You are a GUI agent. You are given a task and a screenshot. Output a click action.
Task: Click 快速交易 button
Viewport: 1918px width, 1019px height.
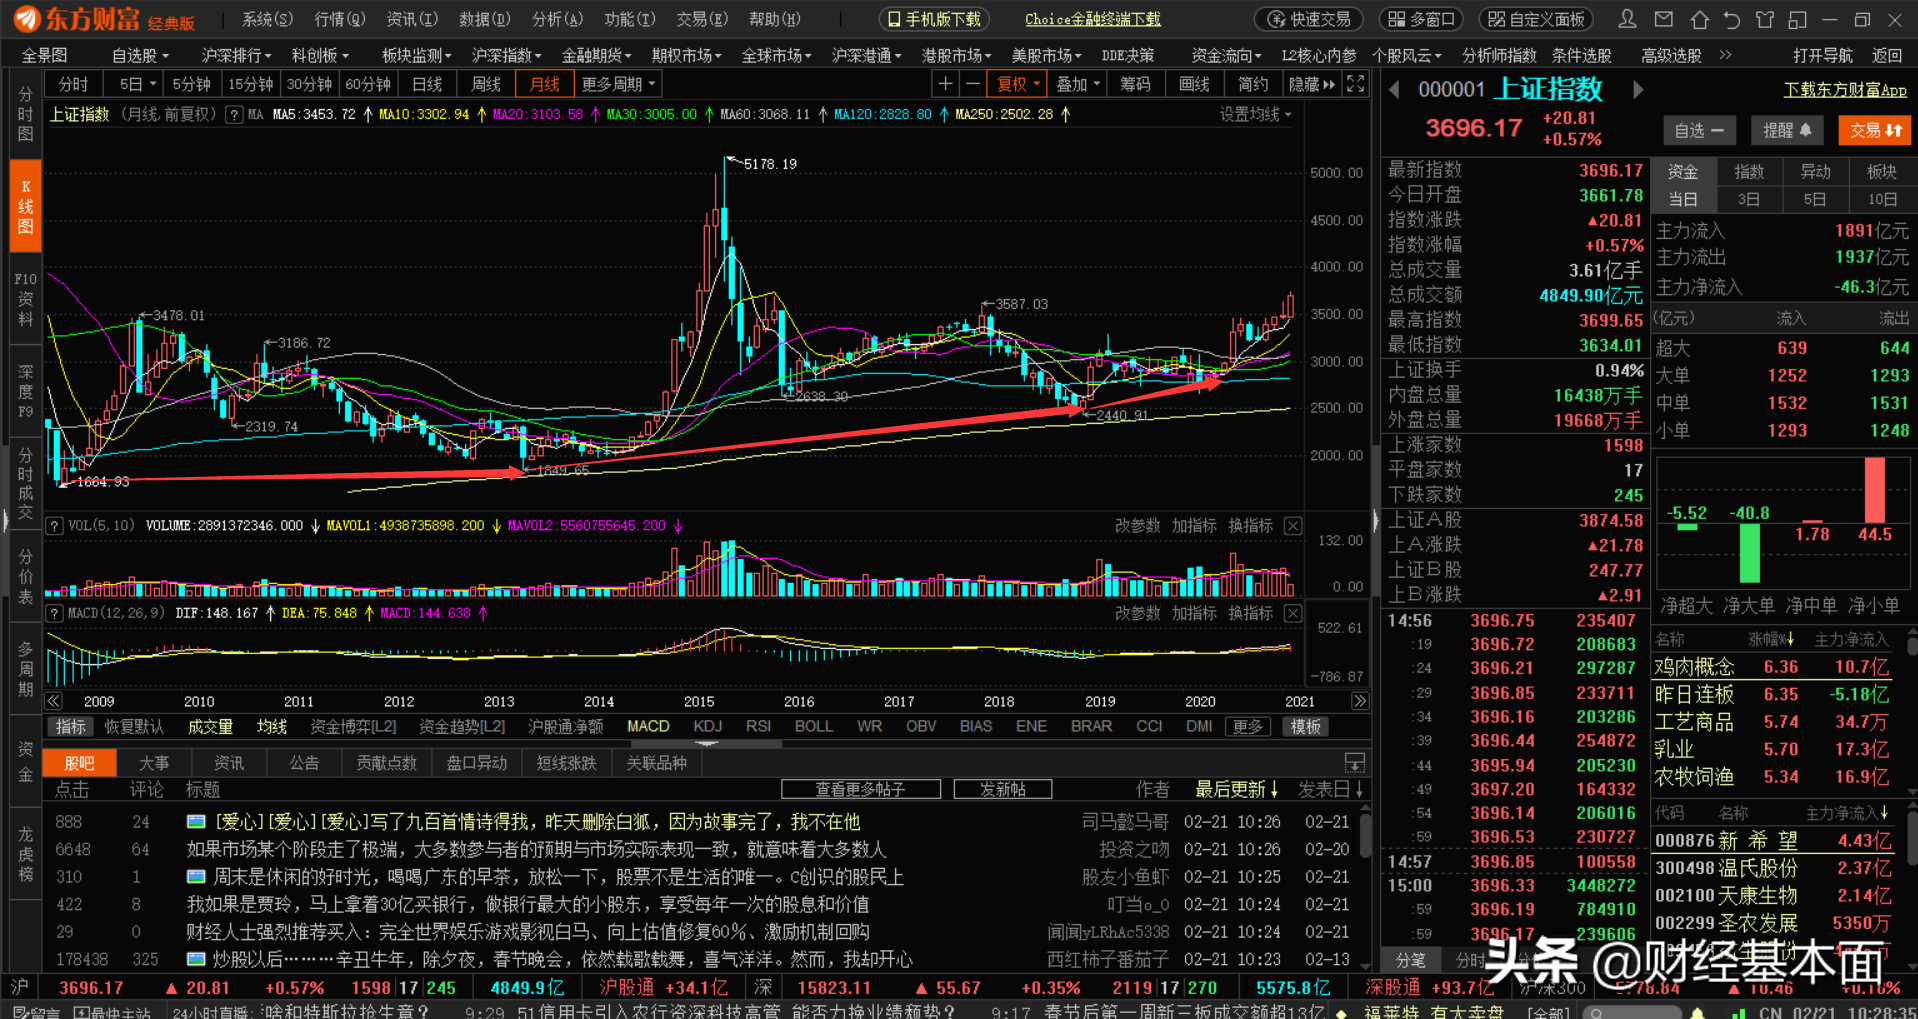click(x=1310, y=19)
